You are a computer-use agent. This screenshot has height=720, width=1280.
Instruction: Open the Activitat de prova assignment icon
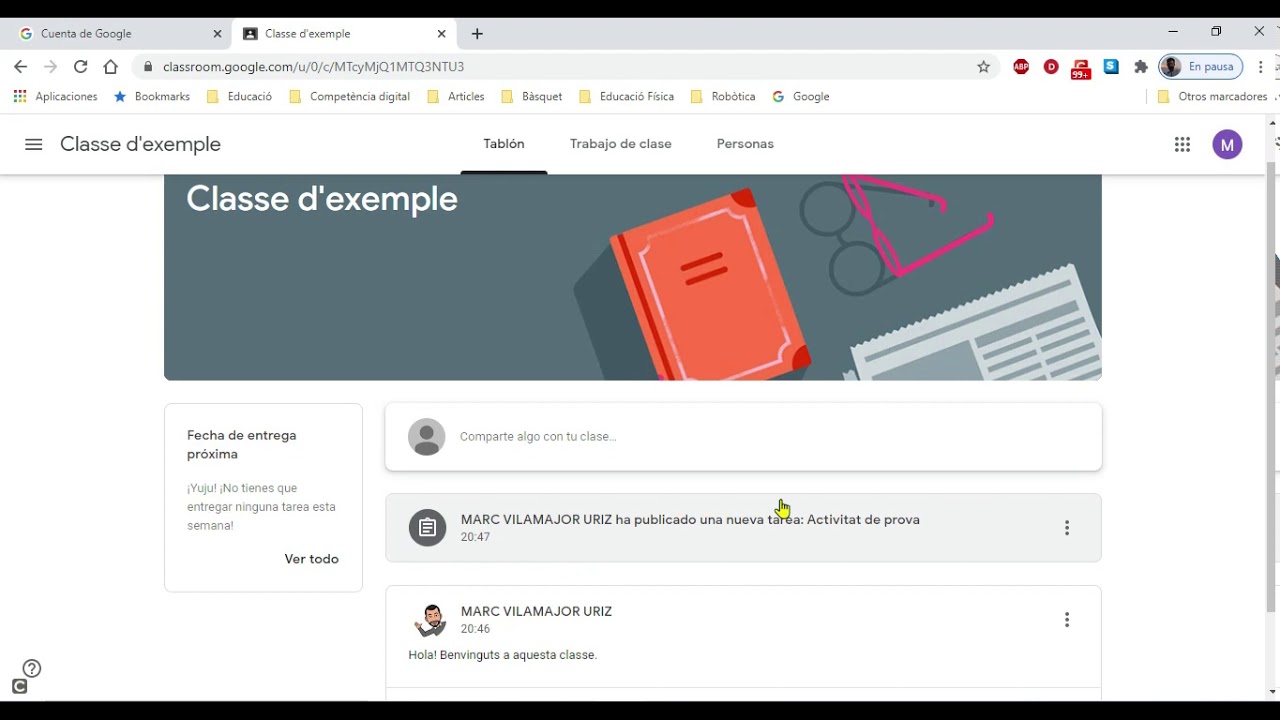pyautogui.click(x=427, y=528)
